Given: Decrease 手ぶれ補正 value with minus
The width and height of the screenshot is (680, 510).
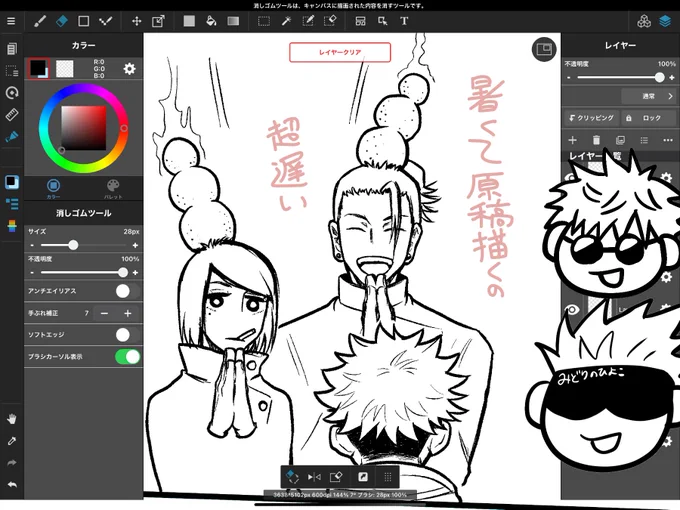Looking at the screenshot, I should coord(105,313).
